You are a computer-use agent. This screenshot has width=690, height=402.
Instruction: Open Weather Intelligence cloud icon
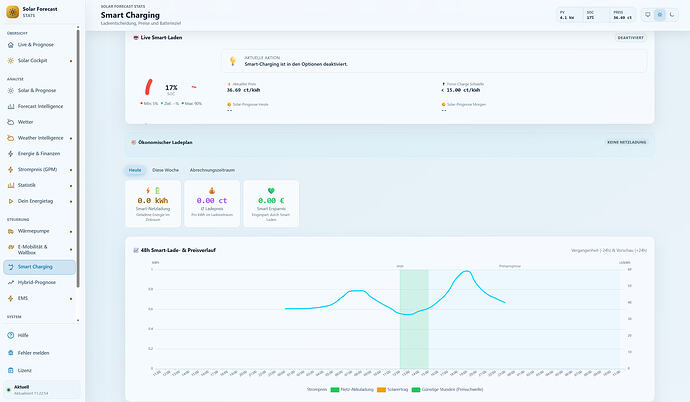click(x=11, y=138)
